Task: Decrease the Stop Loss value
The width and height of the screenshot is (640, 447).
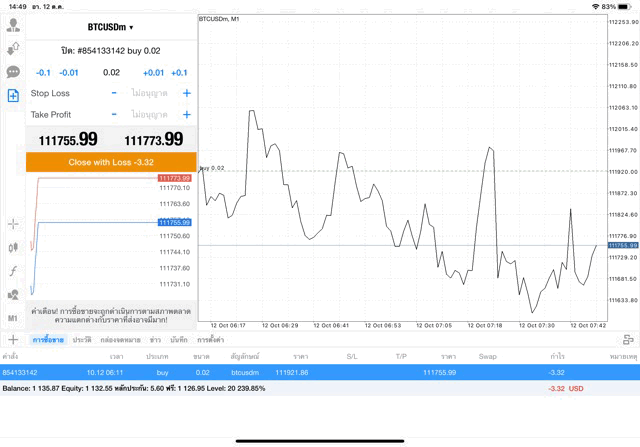Action: pyautogui.click(x=114, y=93)
